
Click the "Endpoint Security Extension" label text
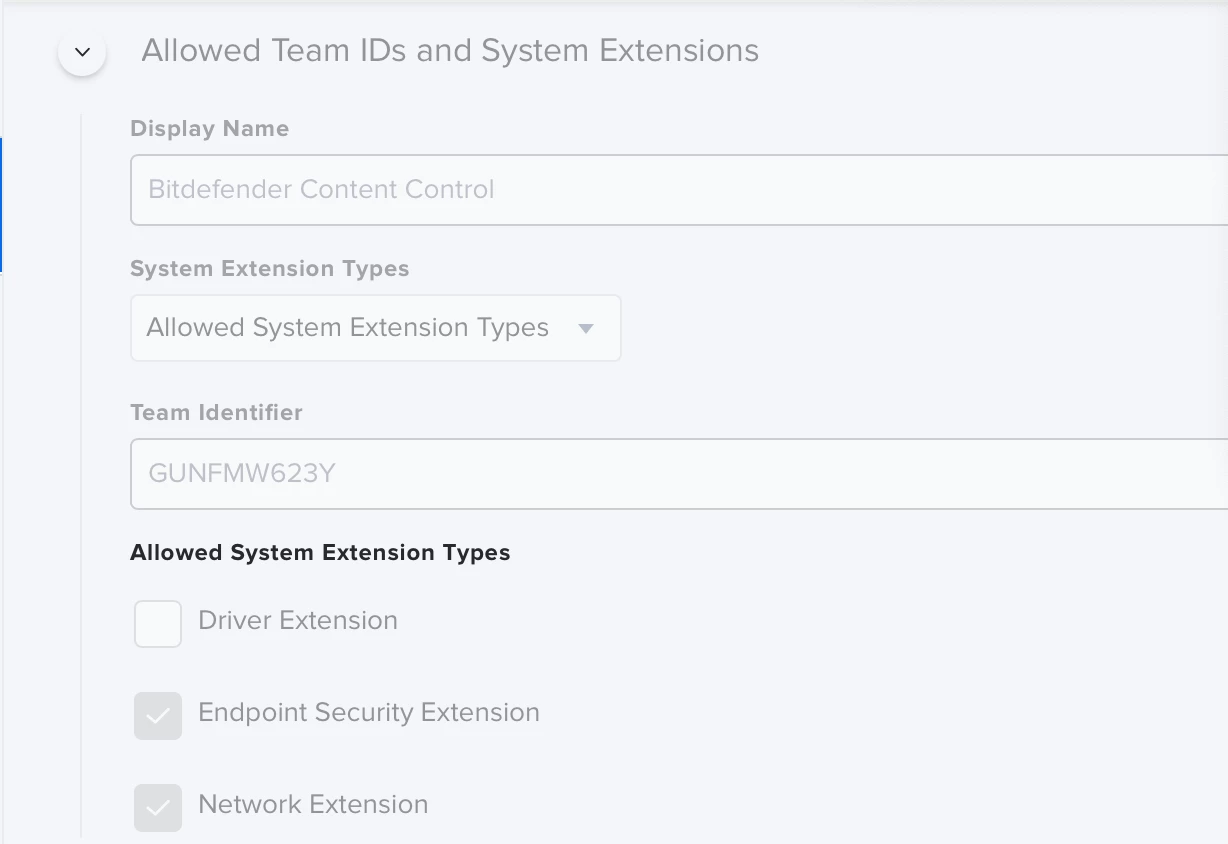click(369, 713)
